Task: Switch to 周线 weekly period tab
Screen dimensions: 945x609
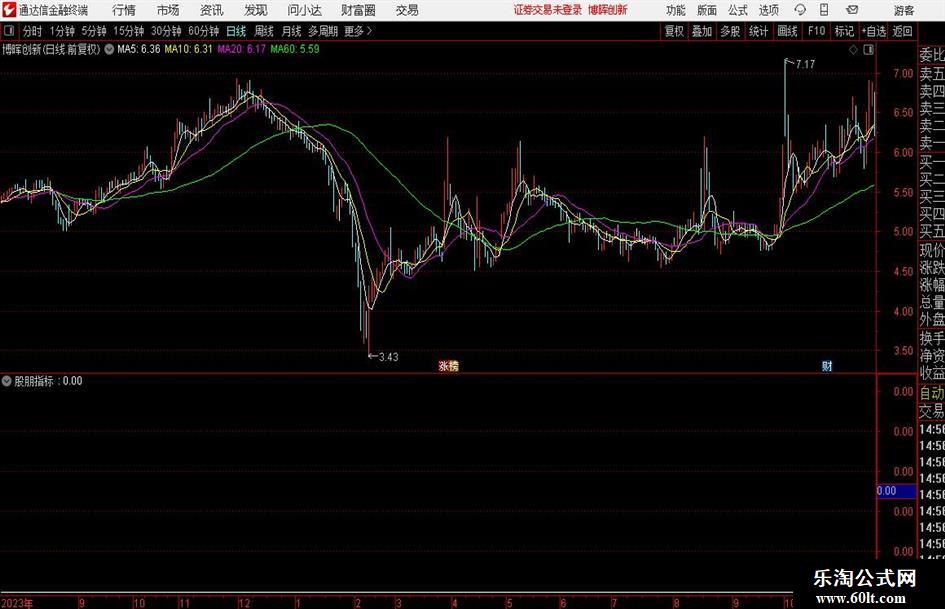Action: (264, 31)
